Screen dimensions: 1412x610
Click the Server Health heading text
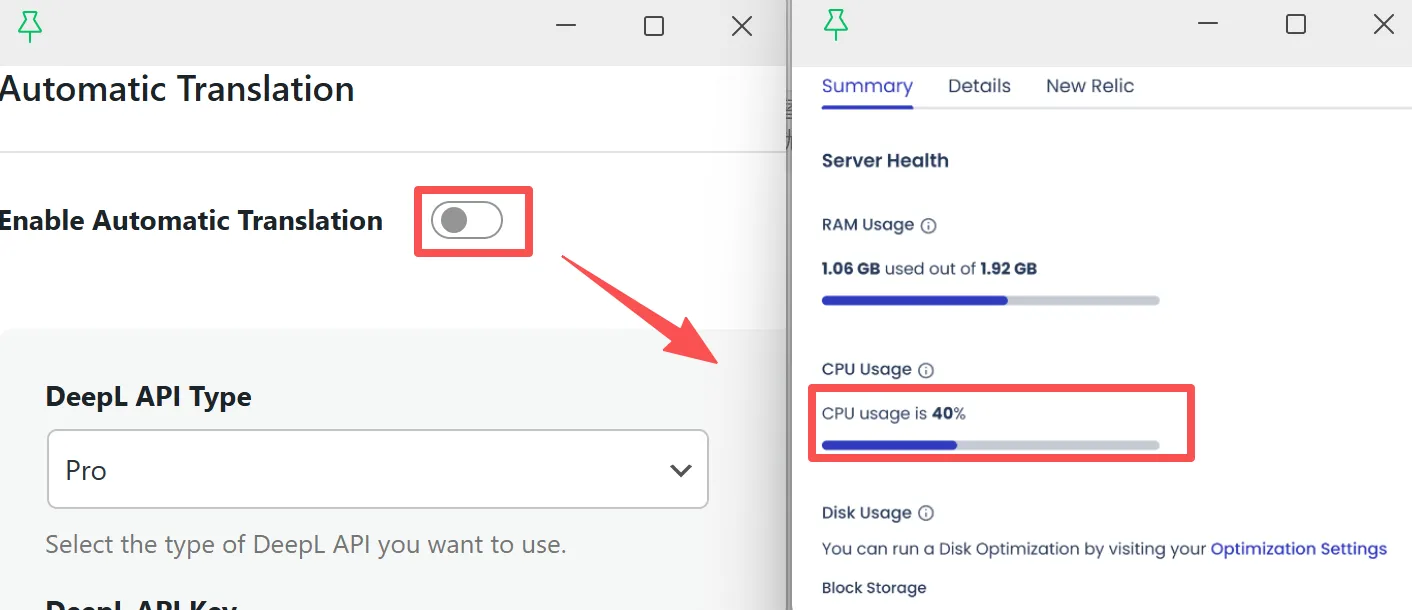click(x=885, y=161)
